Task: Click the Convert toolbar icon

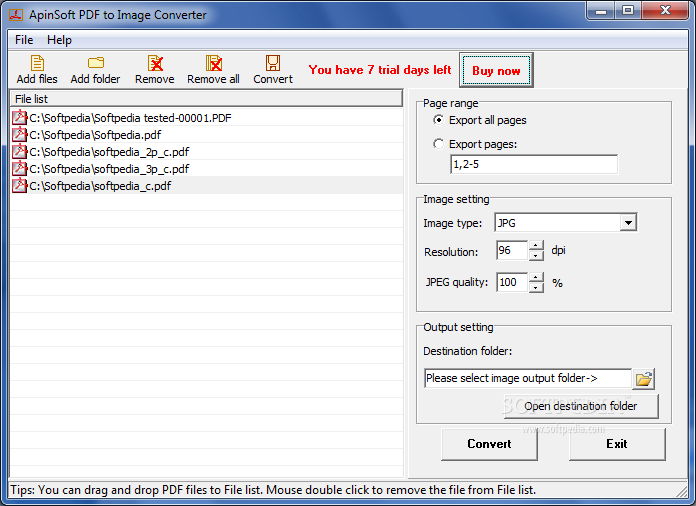Action: point(273,63)
